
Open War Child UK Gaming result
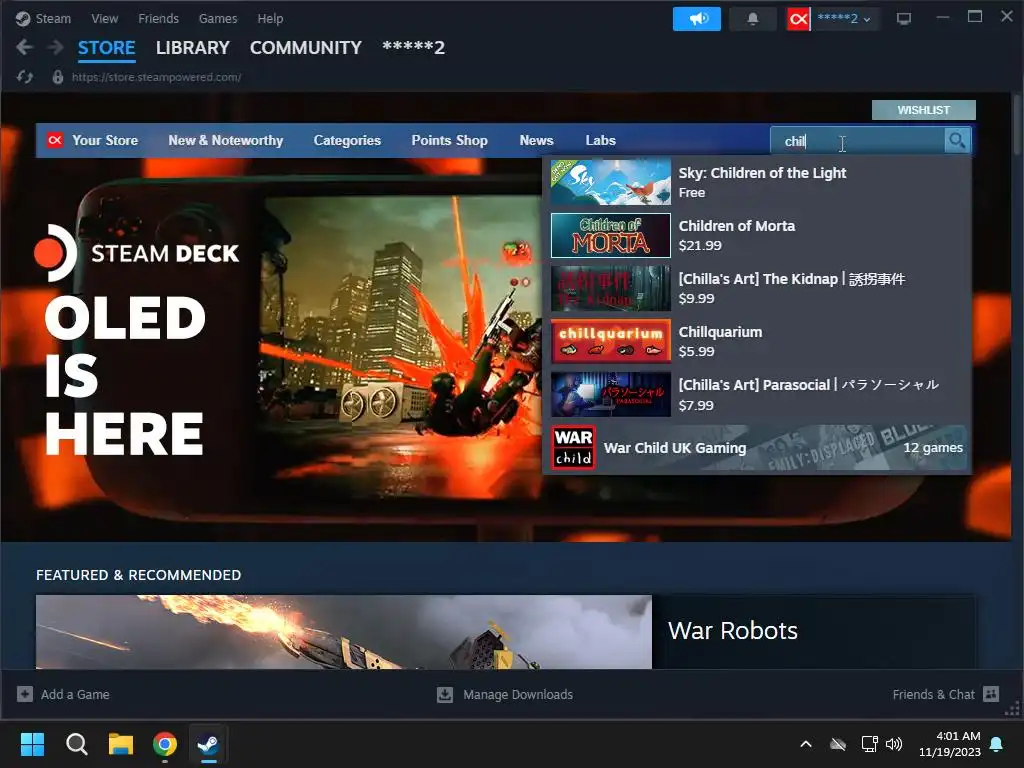point(757,447)
